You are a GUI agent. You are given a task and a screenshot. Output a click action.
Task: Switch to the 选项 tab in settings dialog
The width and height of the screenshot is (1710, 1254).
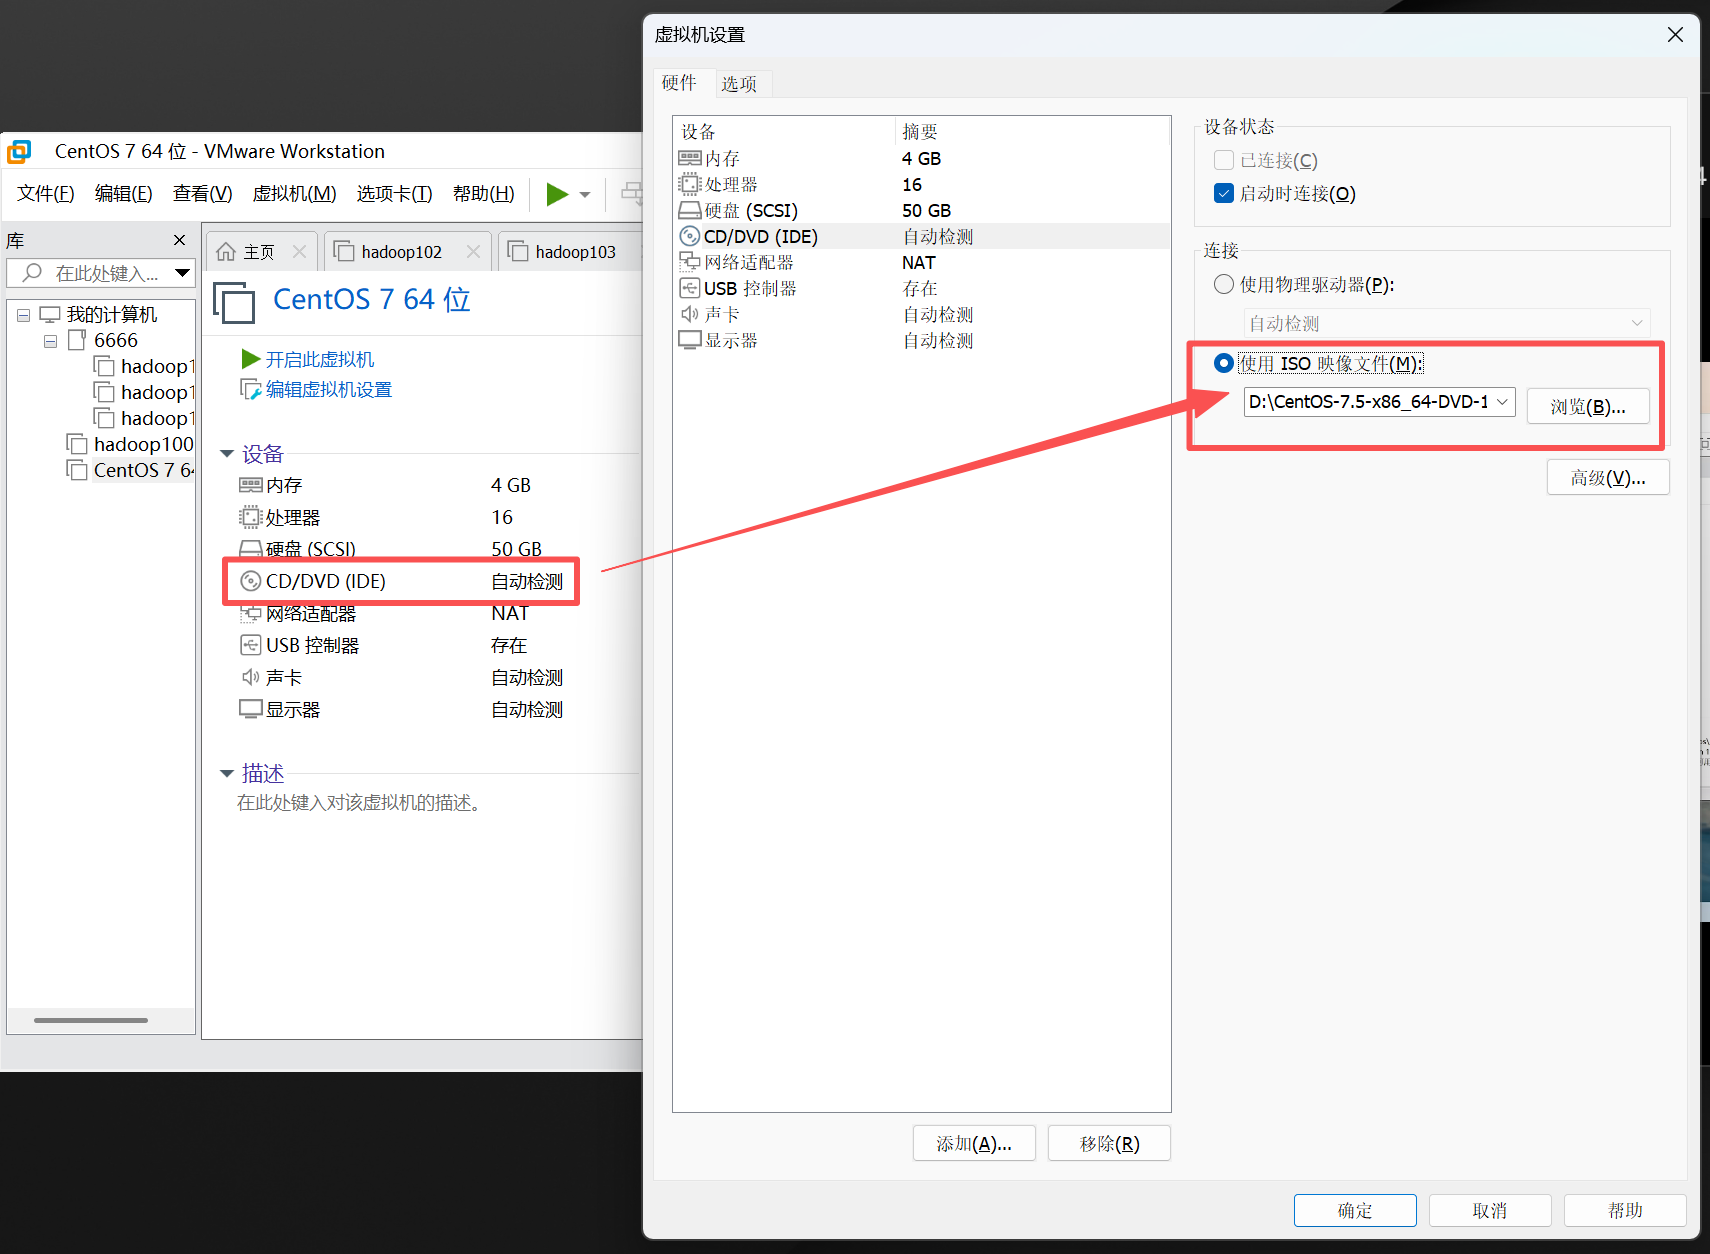(739, 84)
